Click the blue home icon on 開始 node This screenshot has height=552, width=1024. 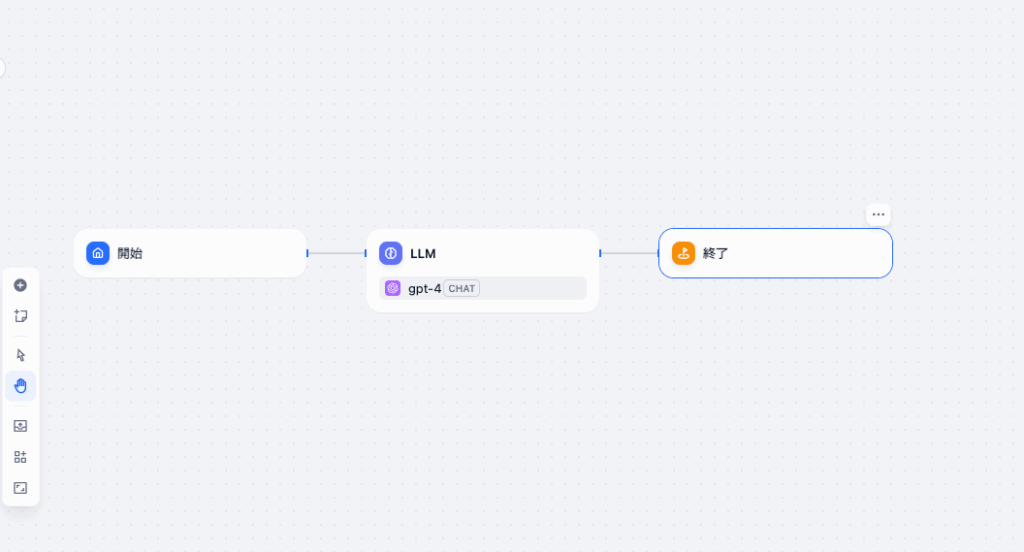97,253
